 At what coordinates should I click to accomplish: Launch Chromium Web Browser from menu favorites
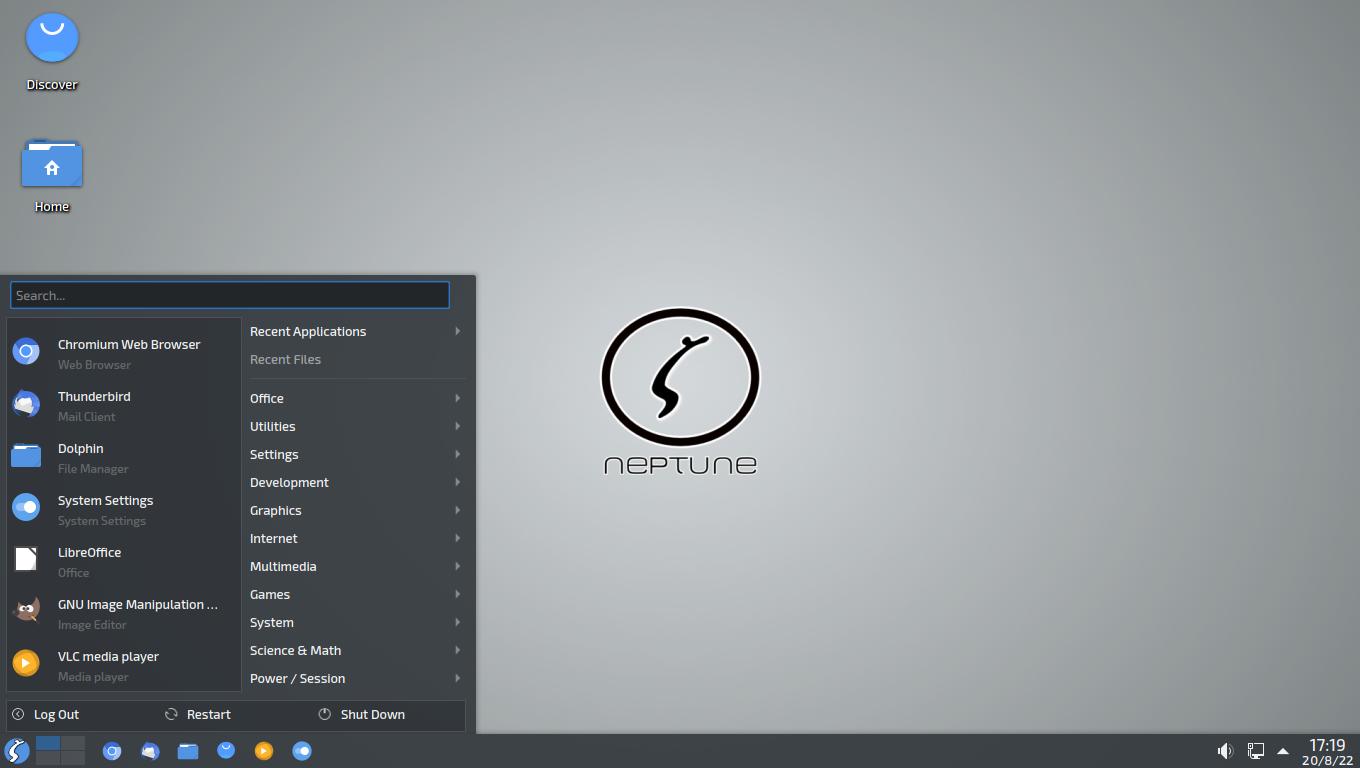click(x=124, y=353)
